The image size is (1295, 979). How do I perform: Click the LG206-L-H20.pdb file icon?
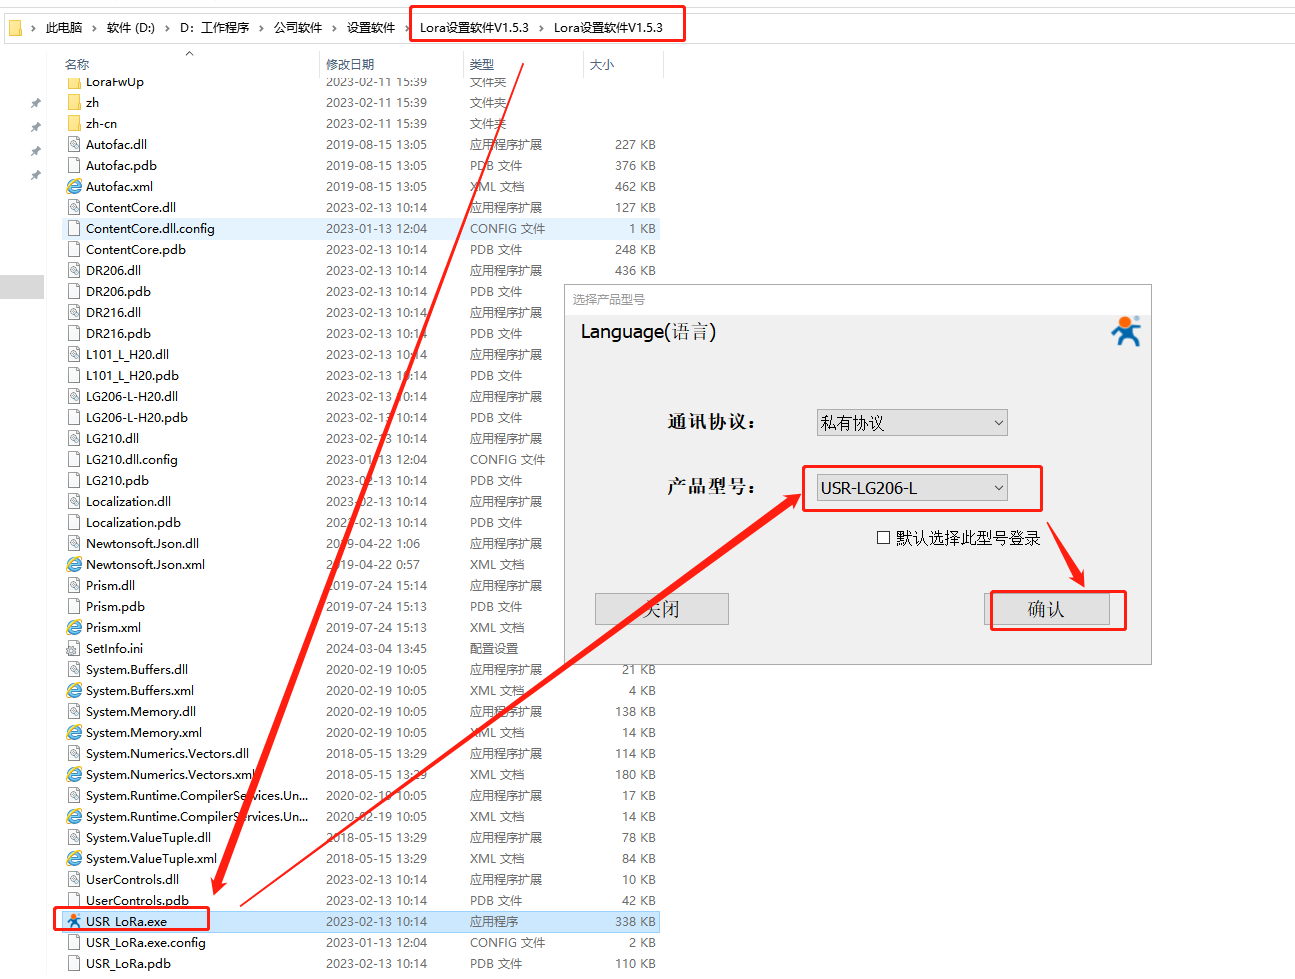74,418
